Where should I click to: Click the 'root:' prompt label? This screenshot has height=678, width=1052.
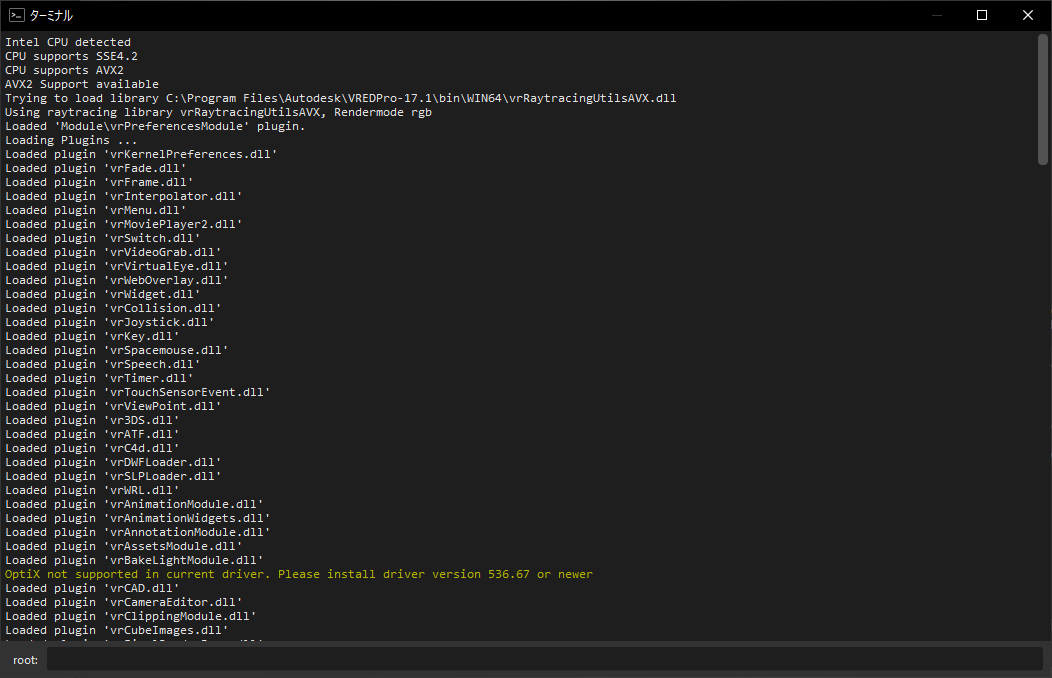pyautogui.click(x=25, y=660)
